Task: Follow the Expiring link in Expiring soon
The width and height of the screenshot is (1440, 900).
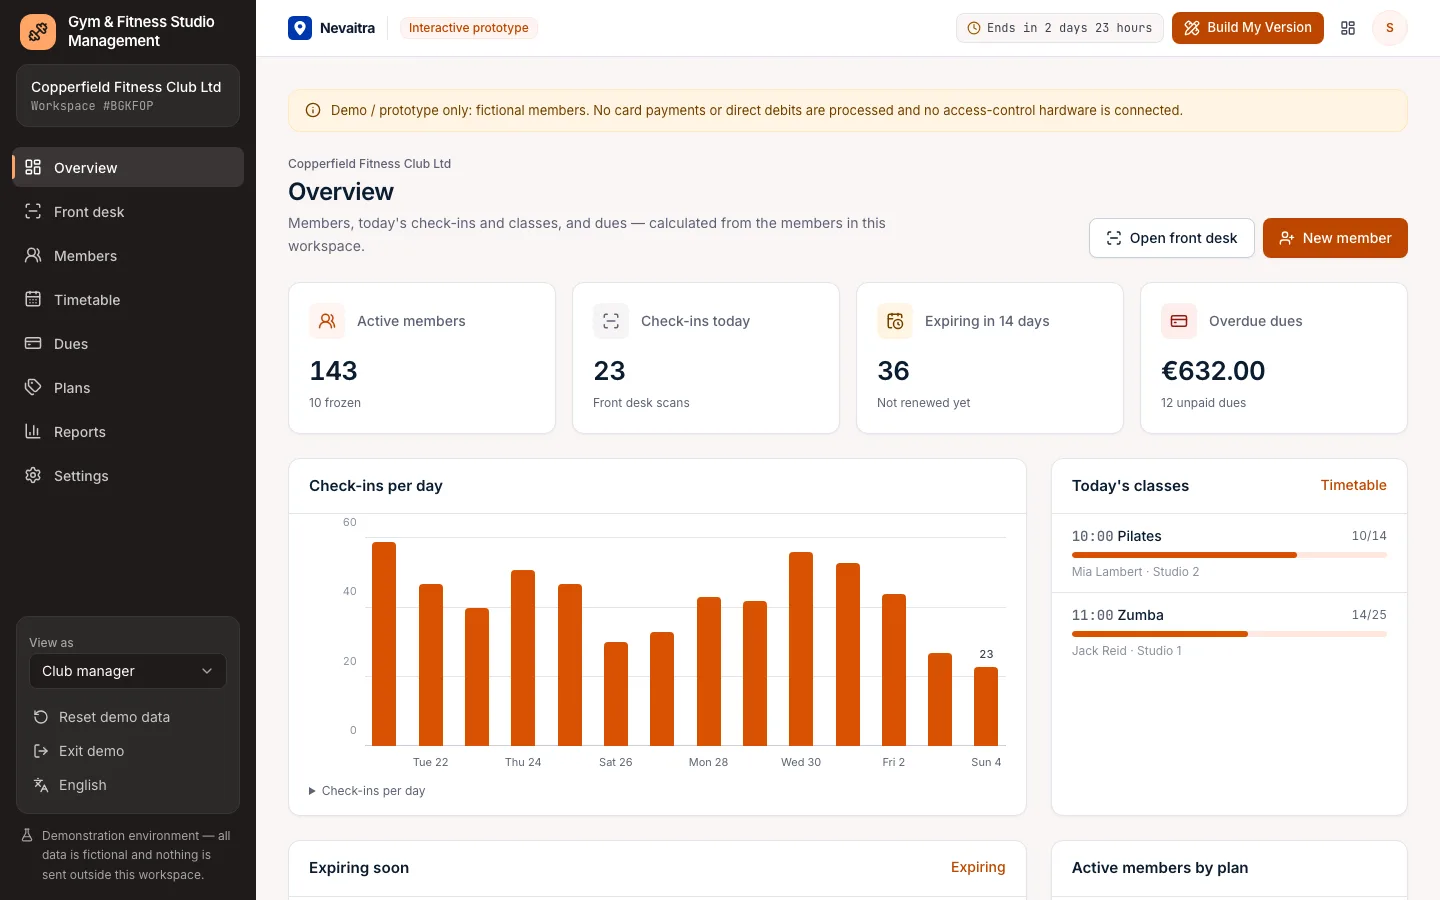Action: 978,867
